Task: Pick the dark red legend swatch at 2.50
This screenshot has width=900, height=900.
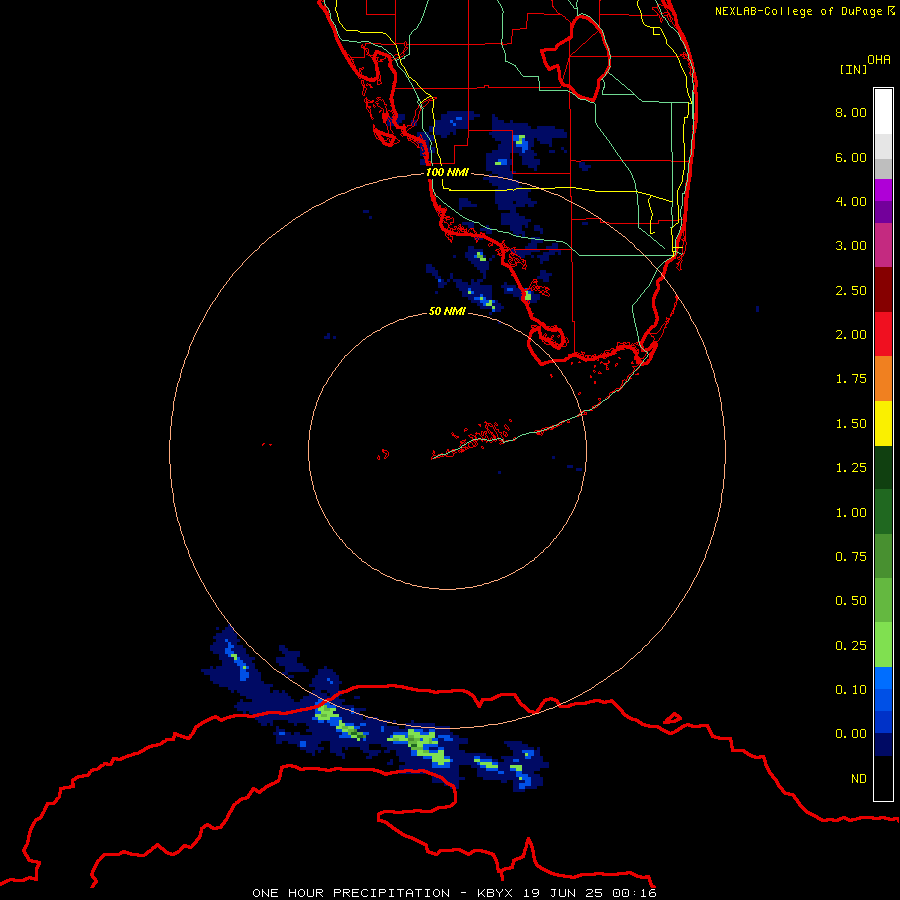Action: click(x=883, y=289)
